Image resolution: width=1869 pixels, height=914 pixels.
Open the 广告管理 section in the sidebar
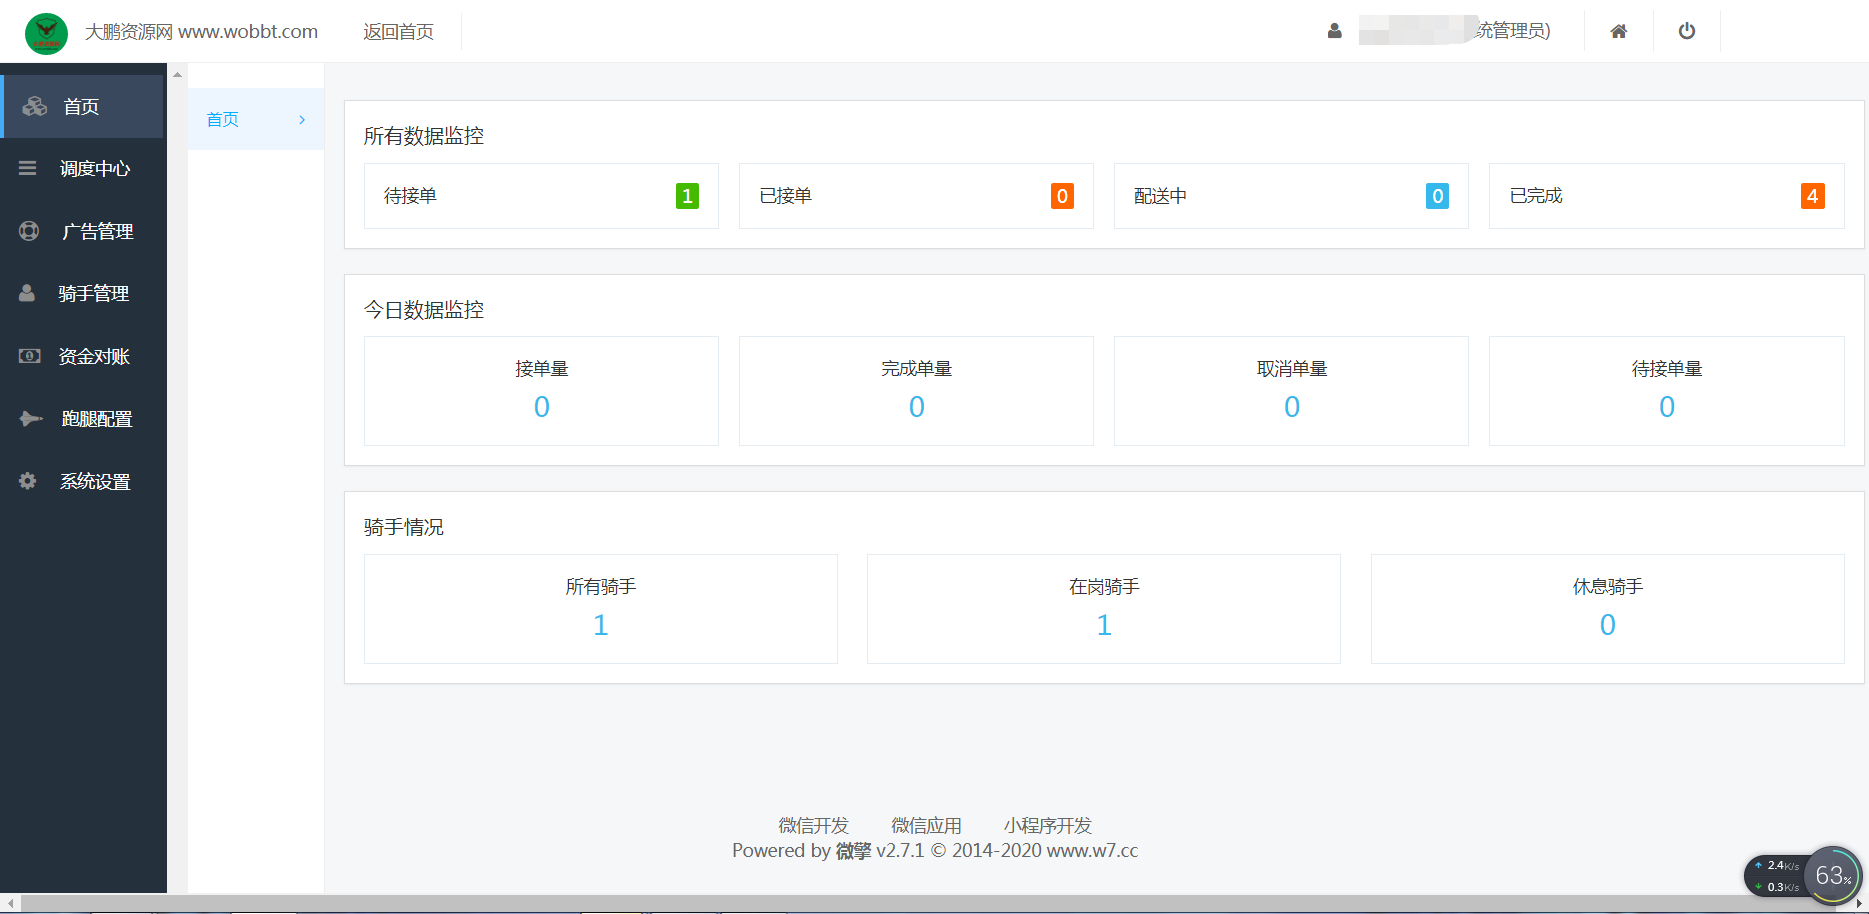(95, 231)
